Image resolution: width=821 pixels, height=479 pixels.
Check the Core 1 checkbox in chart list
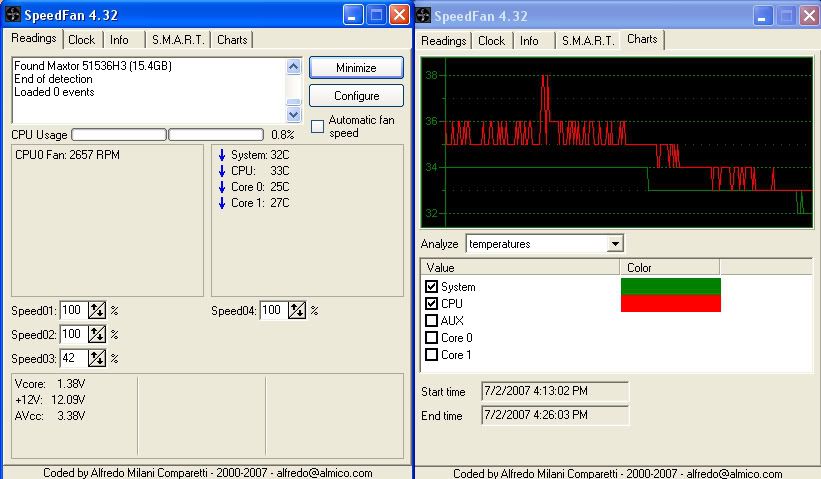(x=431, y=354)
